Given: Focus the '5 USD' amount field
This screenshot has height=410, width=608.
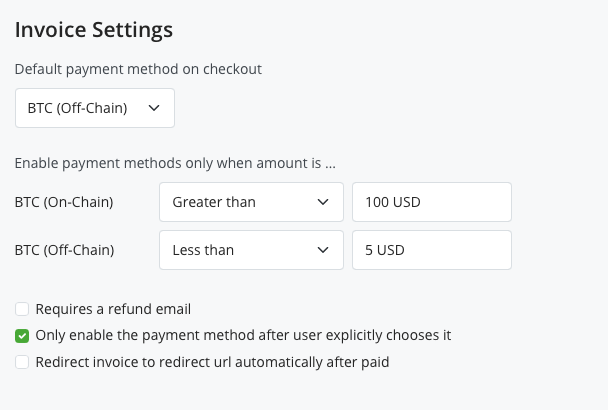Looking at the screenshot, I should pyautogui.click(x=431, y=250).
